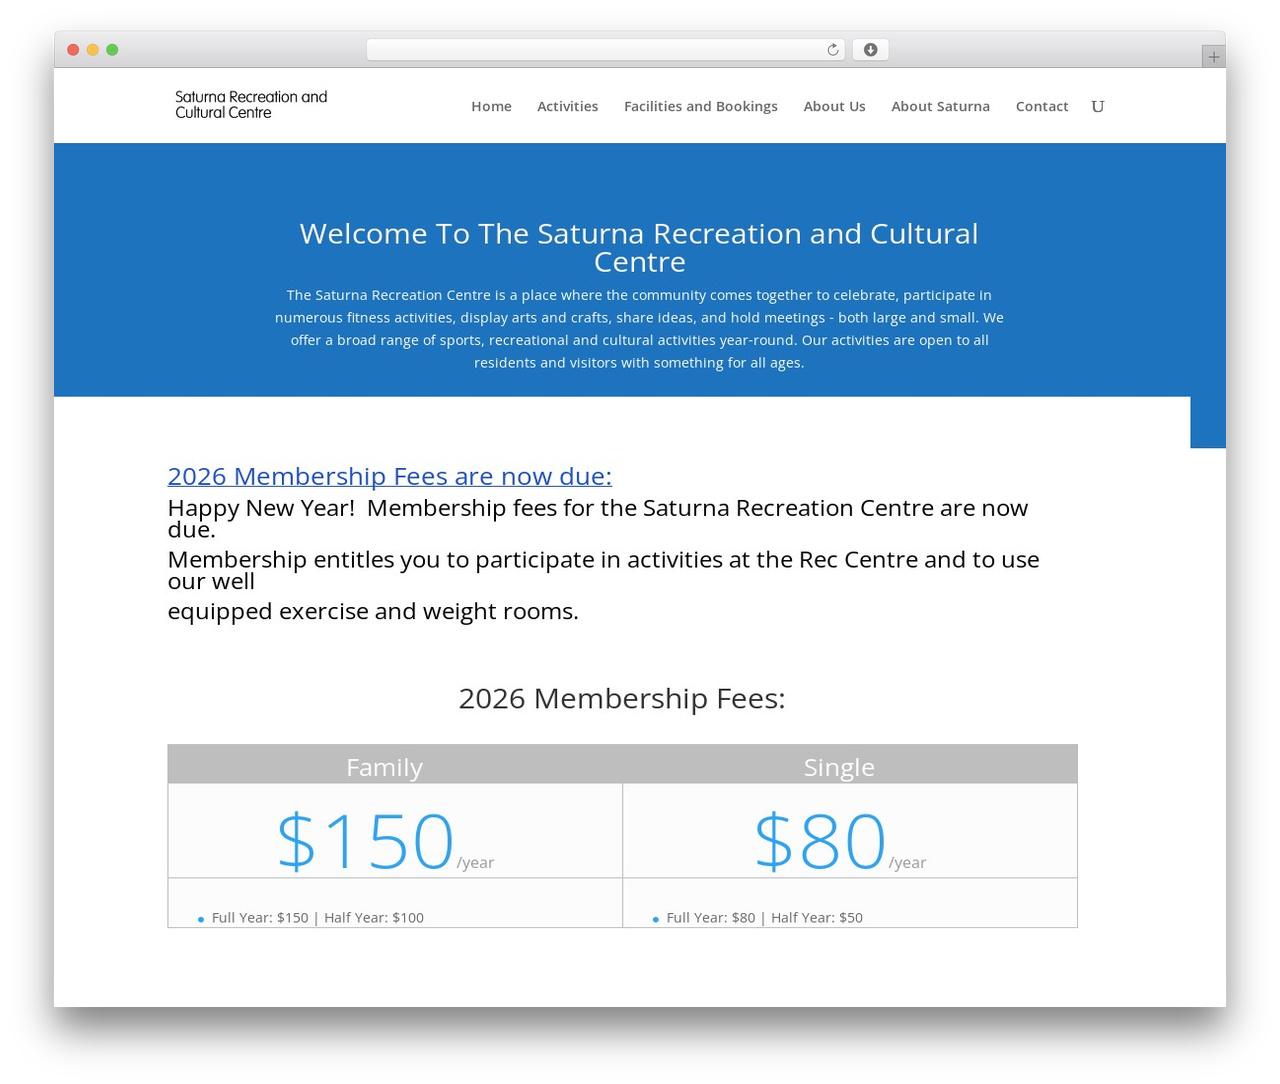Minimize the browser window with the yellow button
Viewport: 1280px width, 1084px height.
click(x=93, y=50)
